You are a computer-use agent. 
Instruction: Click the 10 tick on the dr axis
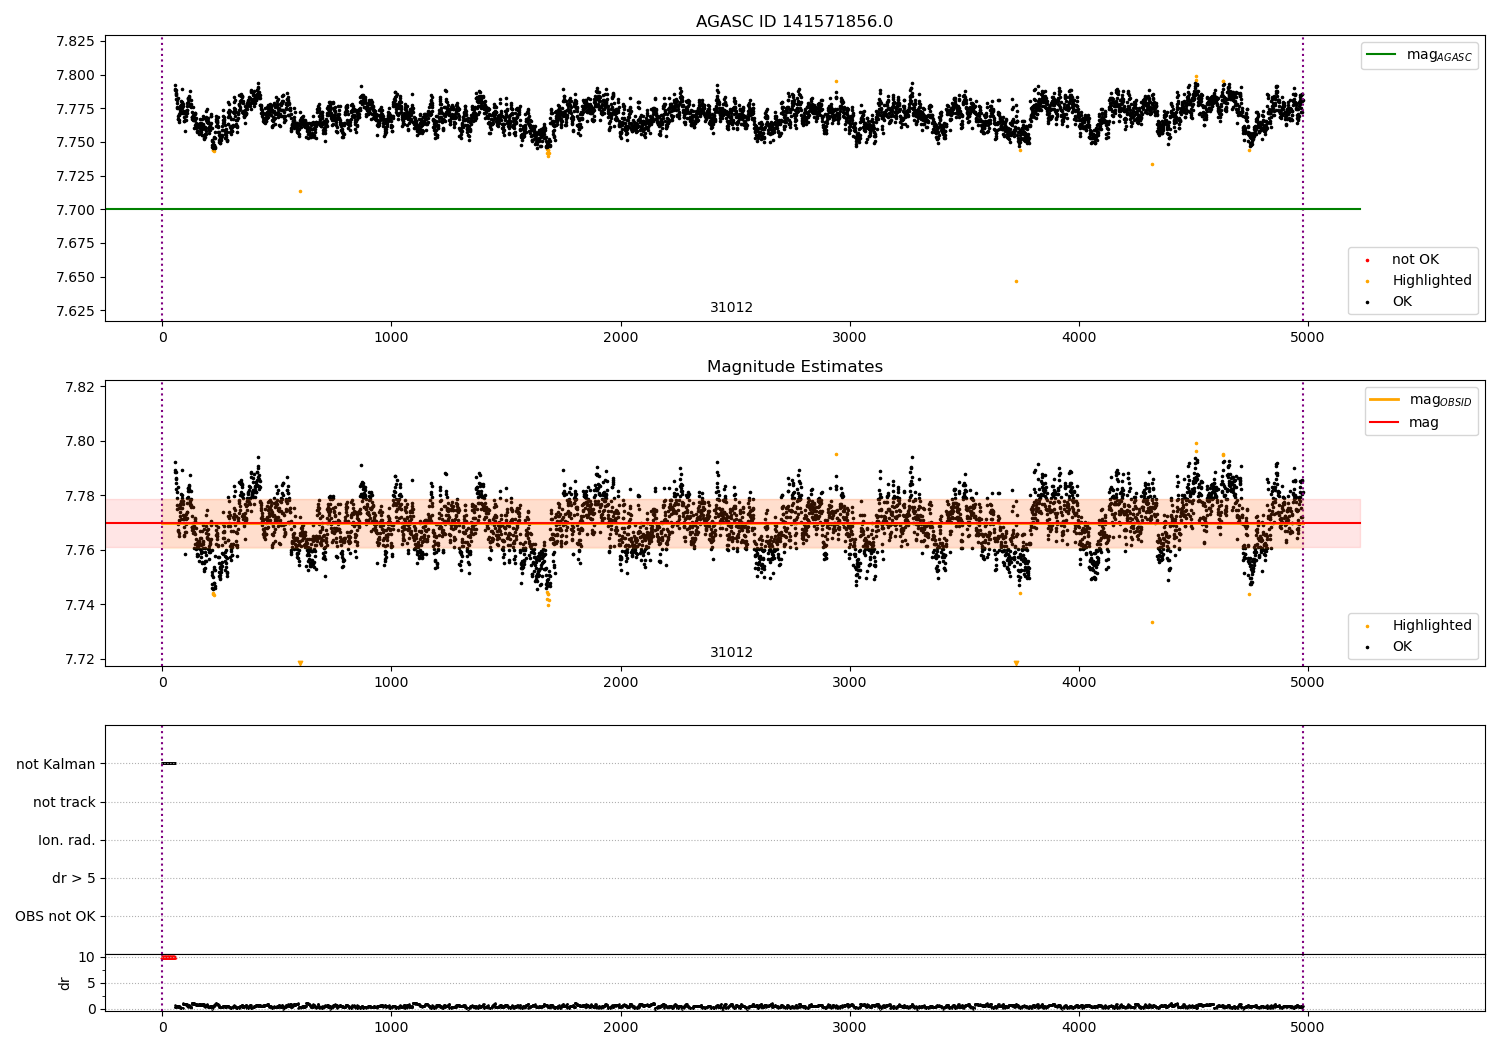point(87,957)
